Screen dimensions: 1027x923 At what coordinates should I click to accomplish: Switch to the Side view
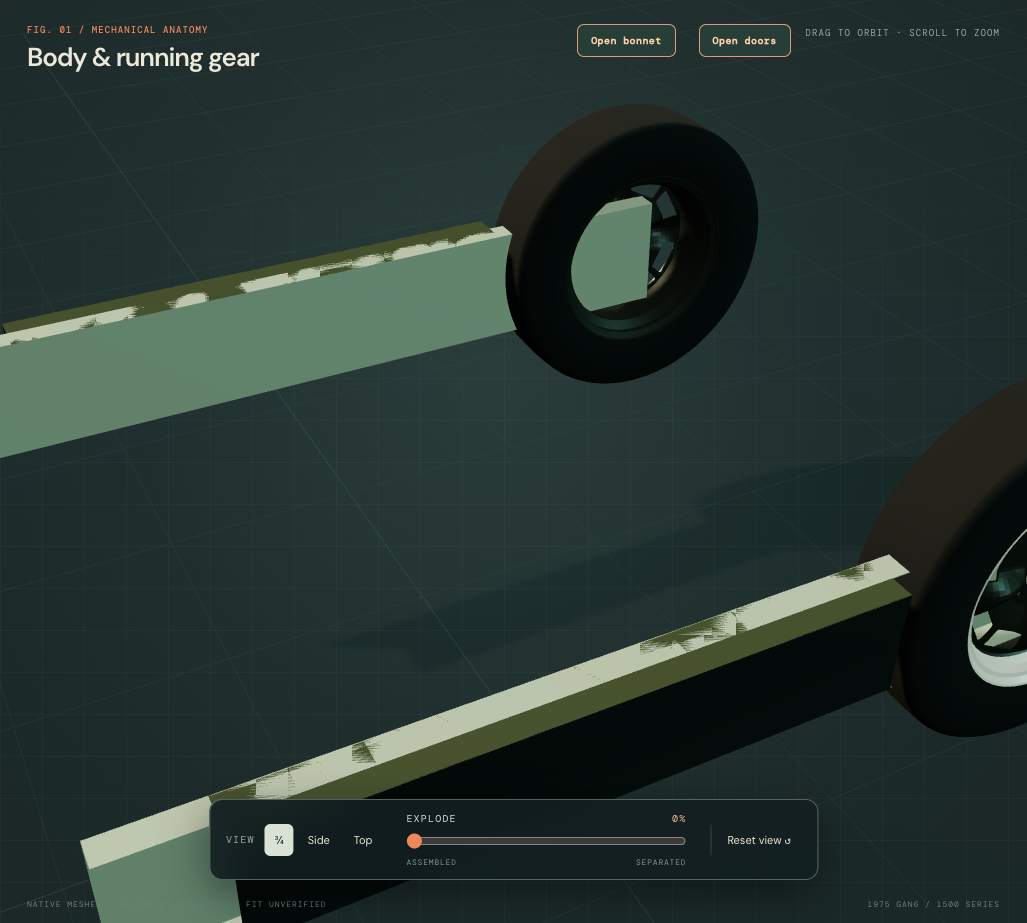(x=318, y=840)
